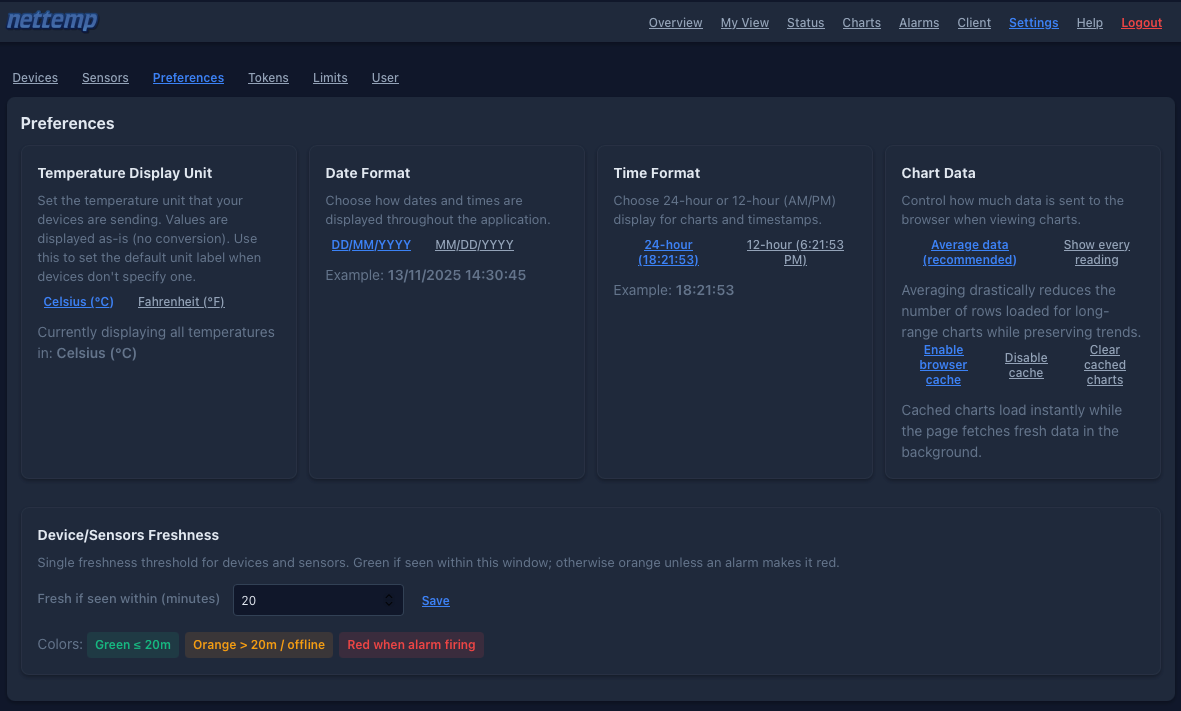Choose MM/DD/YYYY date format
Viewport: 1181px width, 711px height.
(474, 245)
